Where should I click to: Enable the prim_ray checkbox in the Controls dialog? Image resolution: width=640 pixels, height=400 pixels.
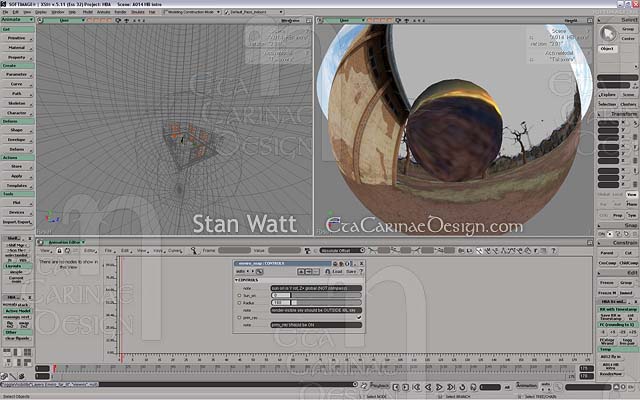[x=360, y=317]
